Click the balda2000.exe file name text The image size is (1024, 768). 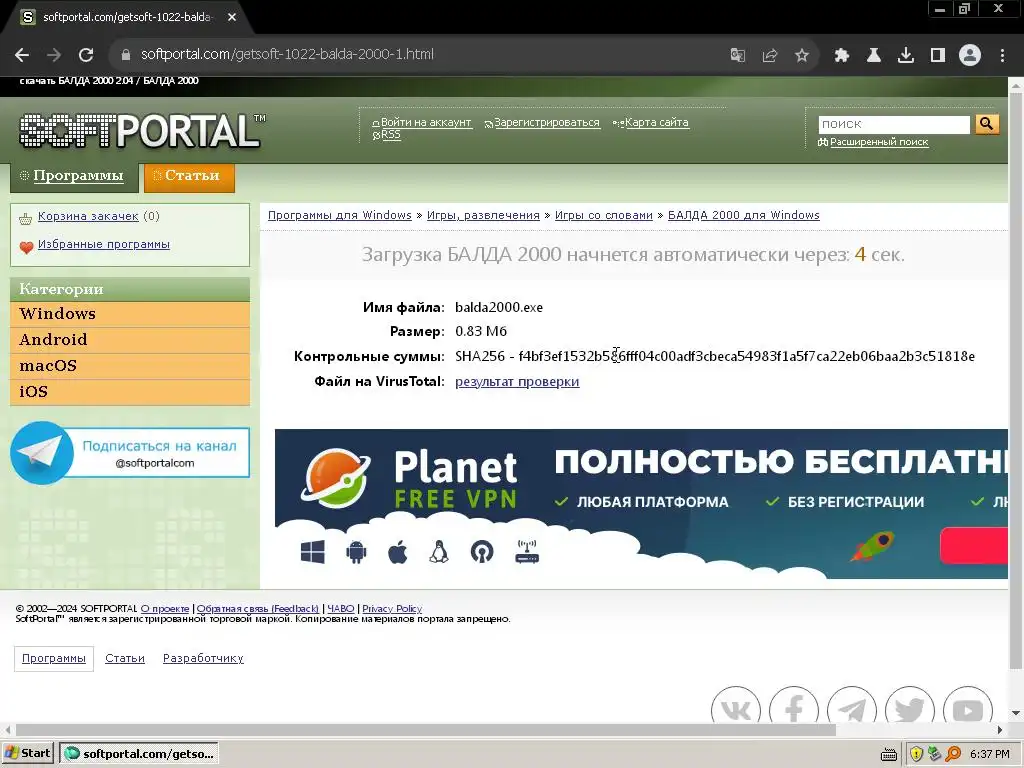499,308
